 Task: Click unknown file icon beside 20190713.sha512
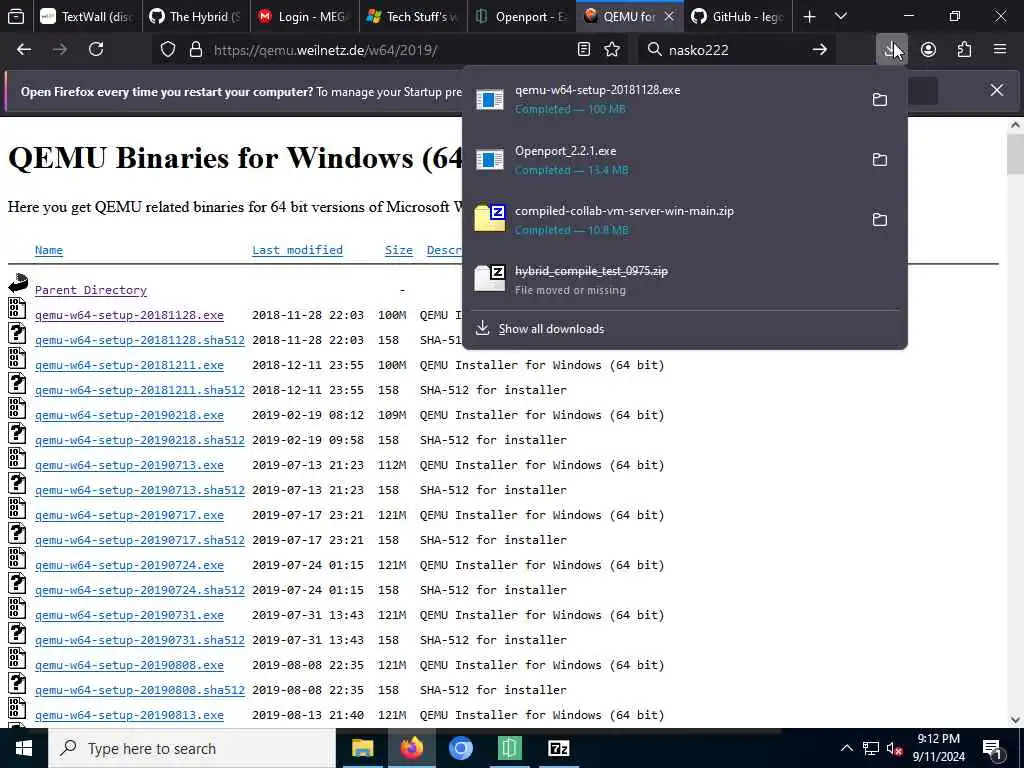[17, 483]
